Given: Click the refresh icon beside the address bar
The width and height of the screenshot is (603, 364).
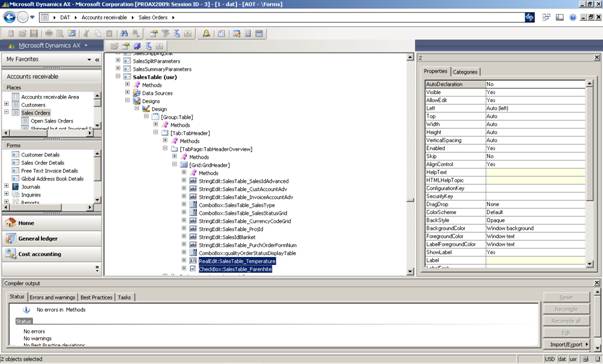Looking at the screenshot, I should (x=530, y=17).
